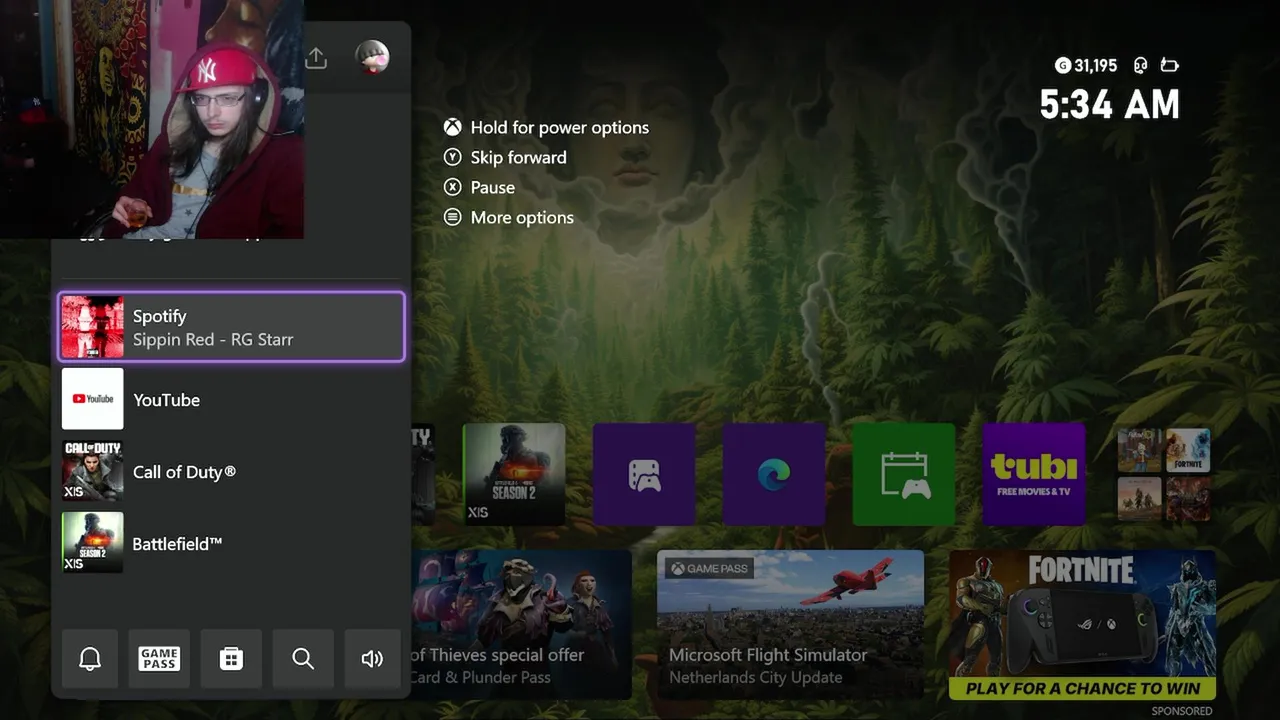Viewport: 1280px width, 720px height.
Task: Open the profile avatar in guide
Action: (372, 57)
